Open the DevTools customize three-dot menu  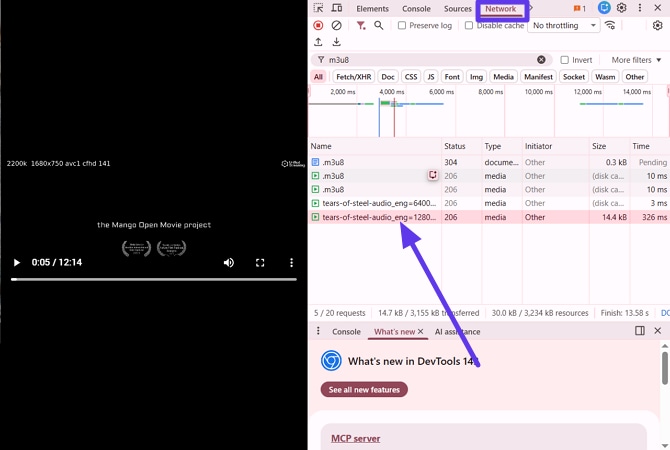(640, 8)
